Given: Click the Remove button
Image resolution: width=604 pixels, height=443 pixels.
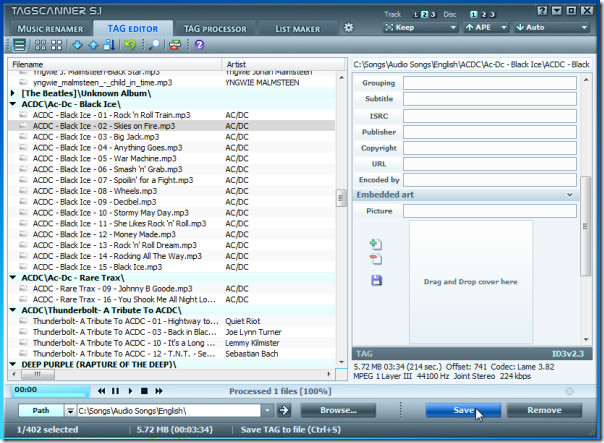Looking at the screenshot, I should coord(544,410).
